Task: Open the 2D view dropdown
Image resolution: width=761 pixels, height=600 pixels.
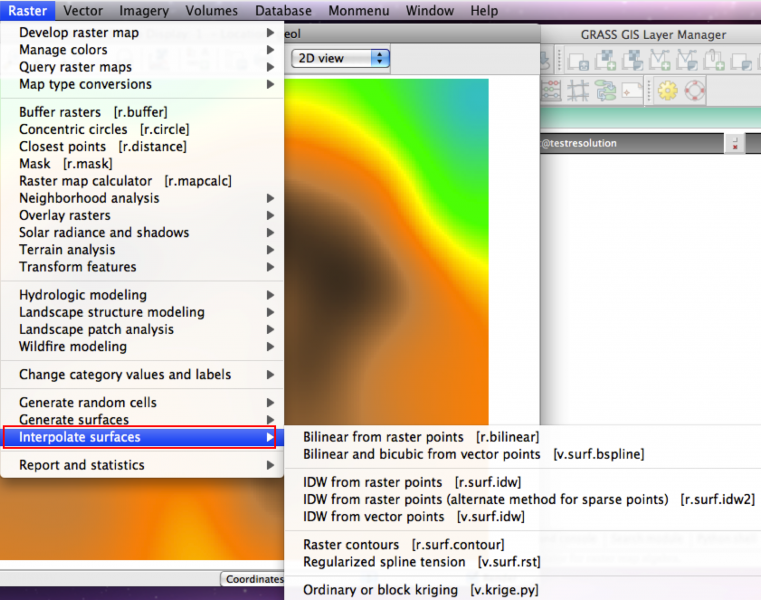Action: coord(340,58)
